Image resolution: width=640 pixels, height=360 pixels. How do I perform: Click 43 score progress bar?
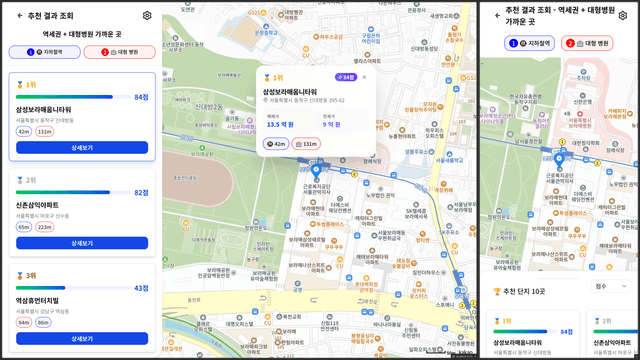73,288
